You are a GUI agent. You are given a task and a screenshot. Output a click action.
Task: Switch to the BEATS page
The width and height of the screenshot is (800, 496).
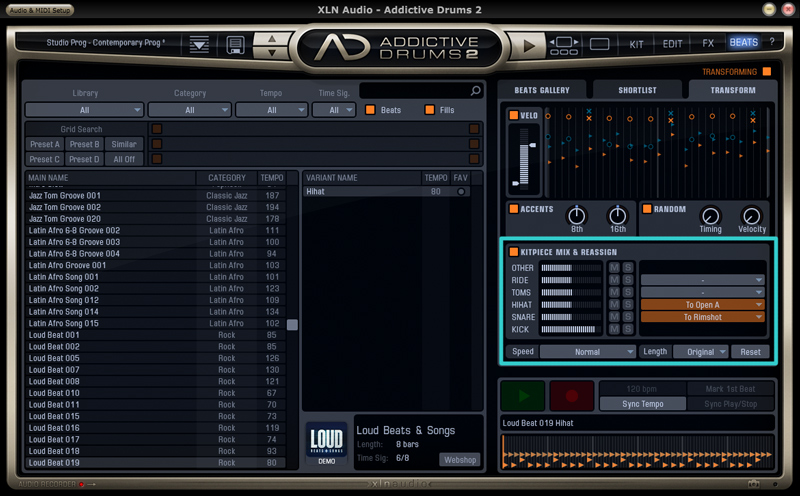pyautogui.click(x=743, y=42)
